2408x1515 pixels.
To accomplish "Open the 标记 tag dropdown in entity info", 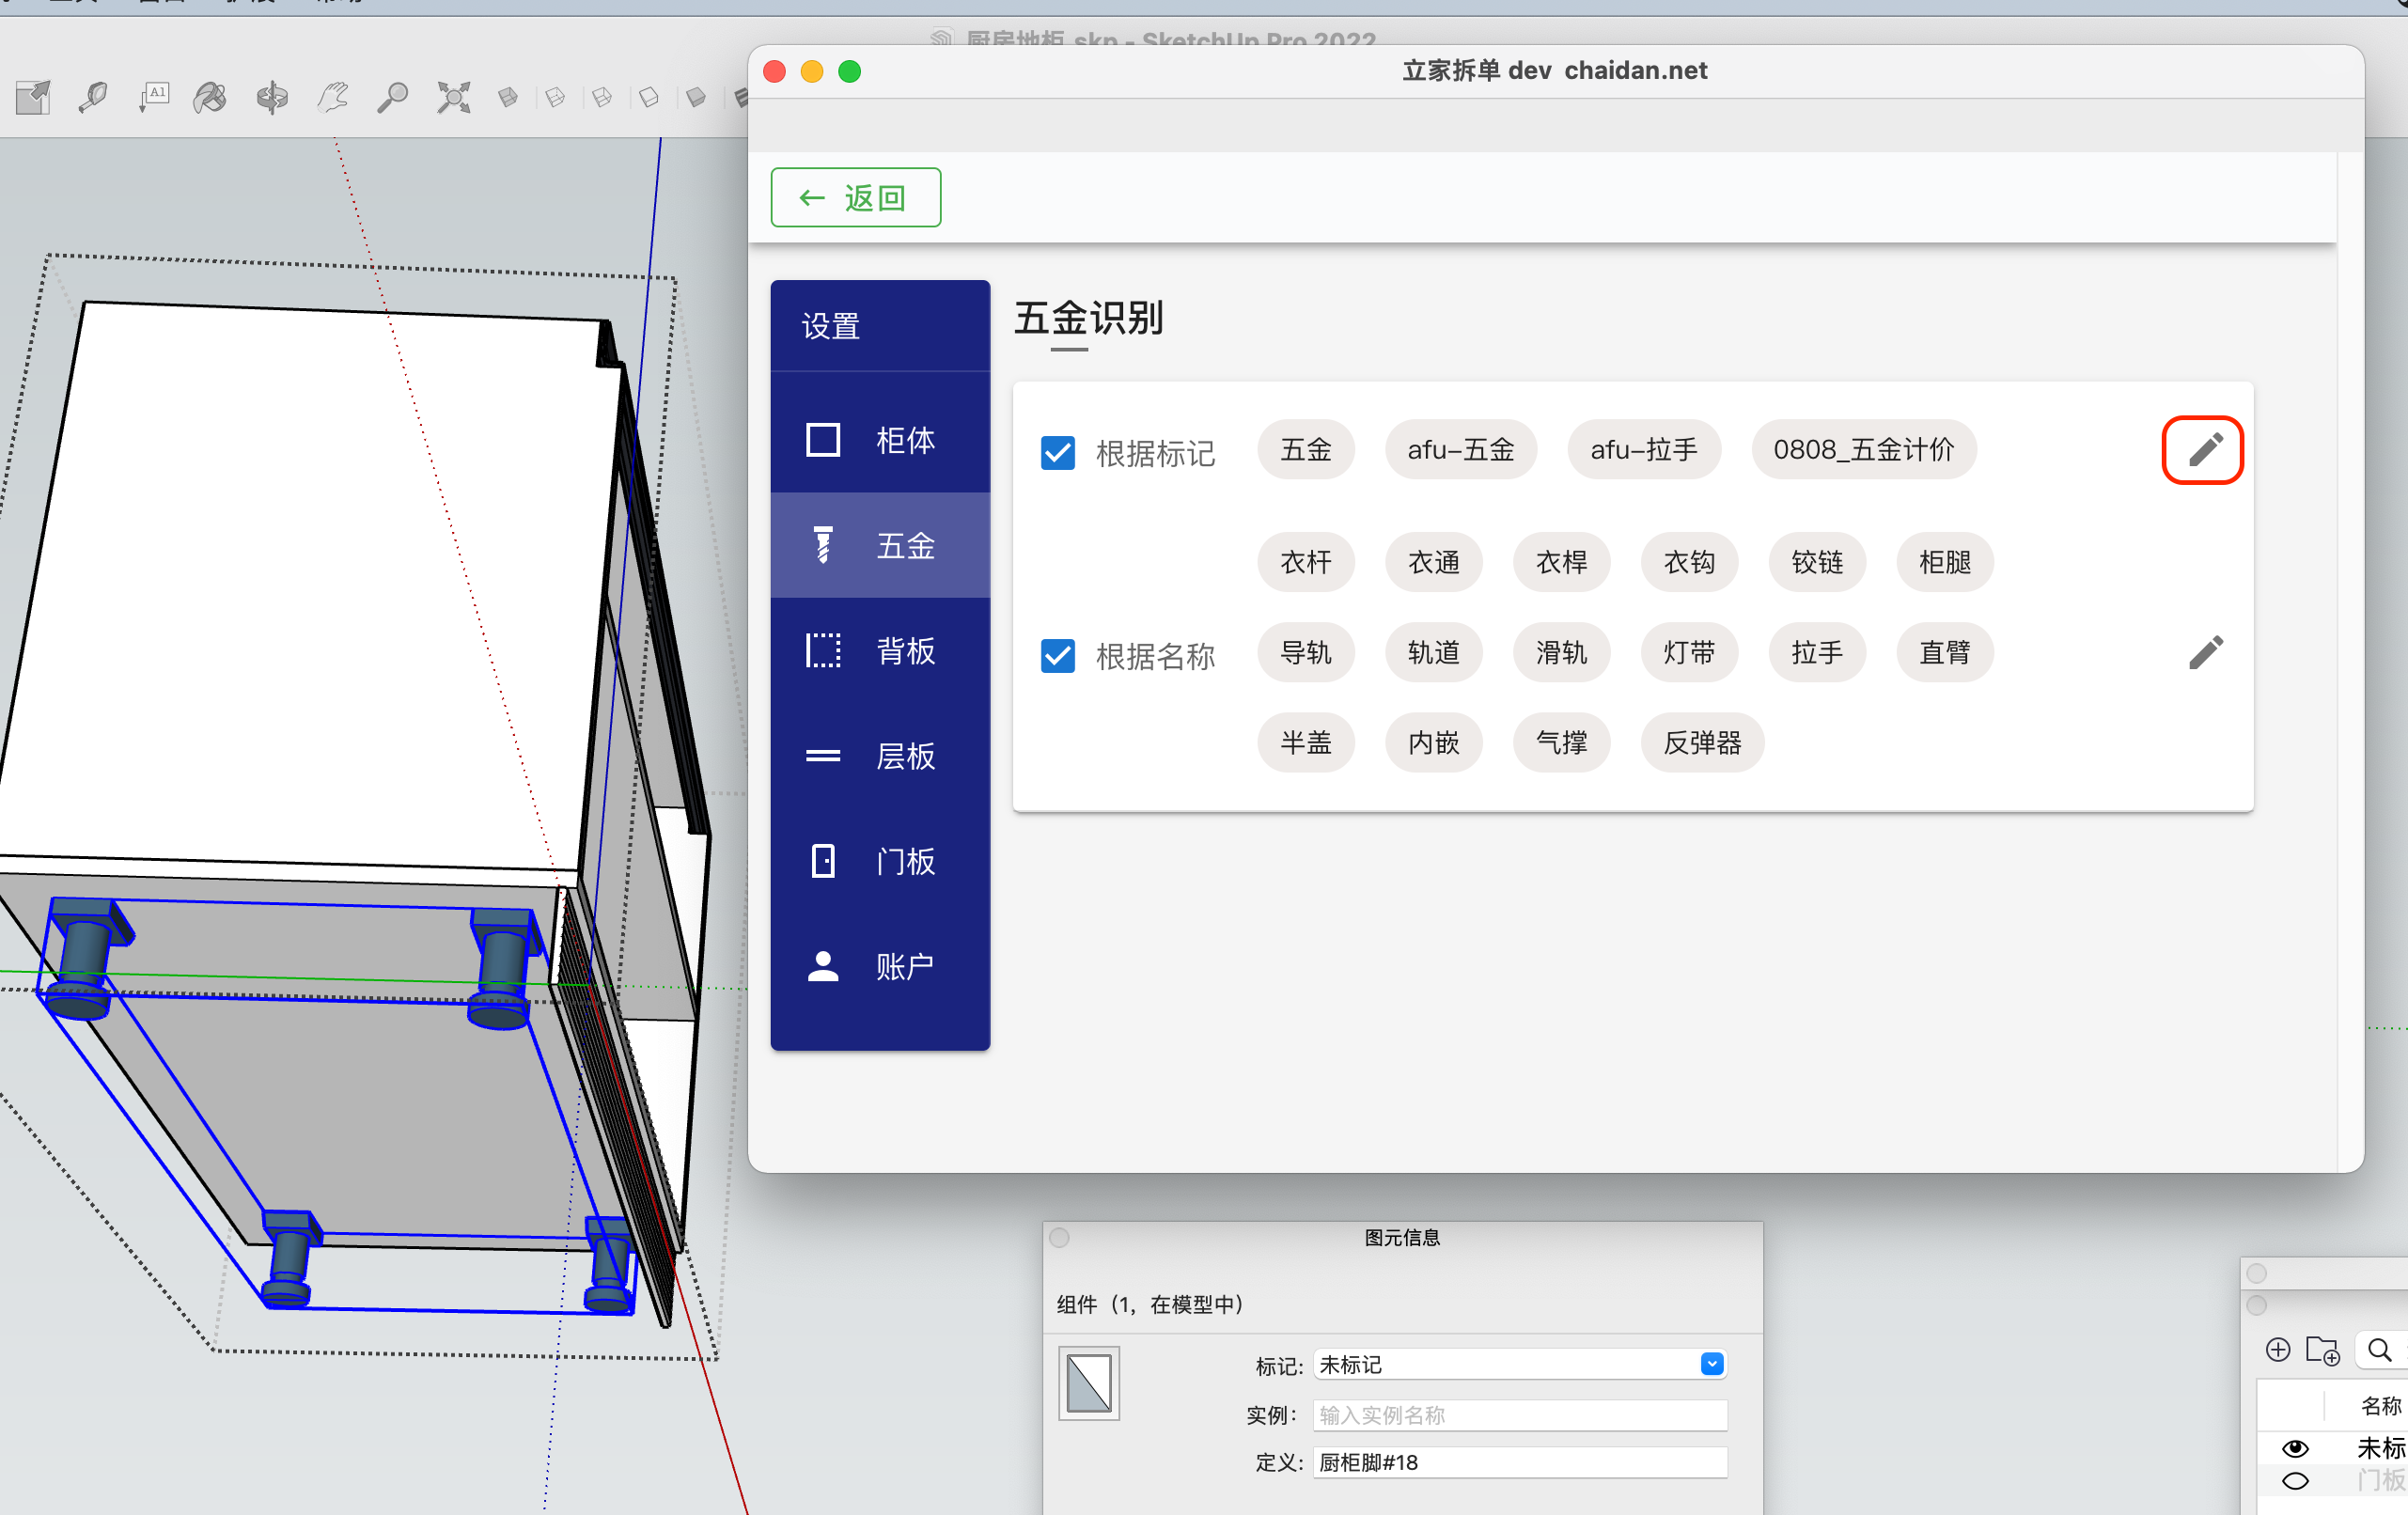I will point(1520,1364).
